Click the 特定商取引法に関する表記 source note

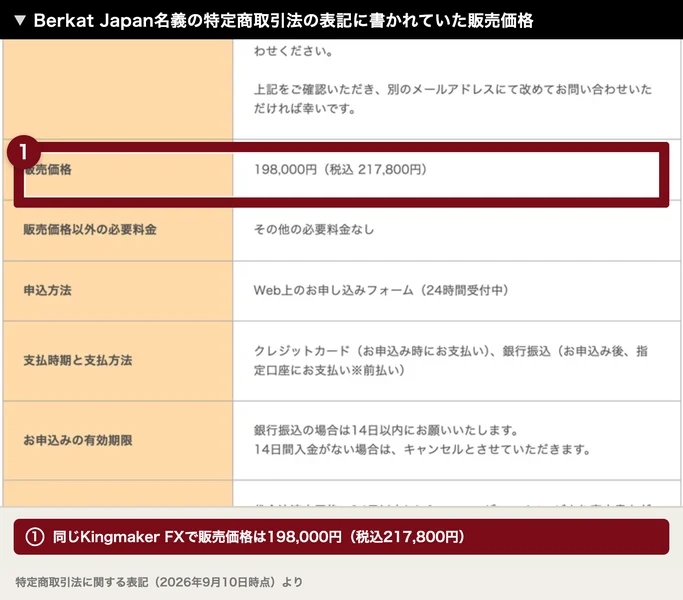click(x=159, y=582)
